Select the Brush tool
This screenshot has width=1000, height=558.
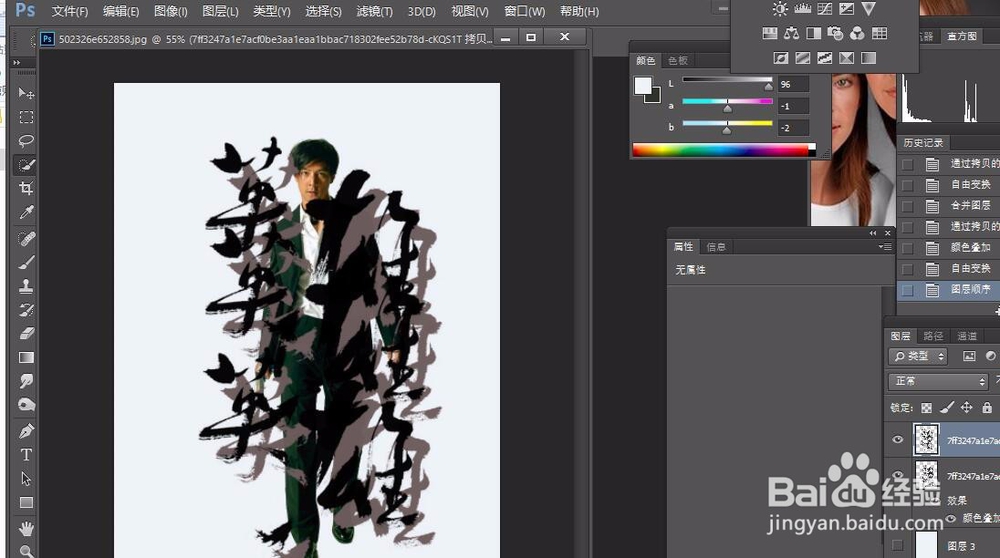click(26, 262)
